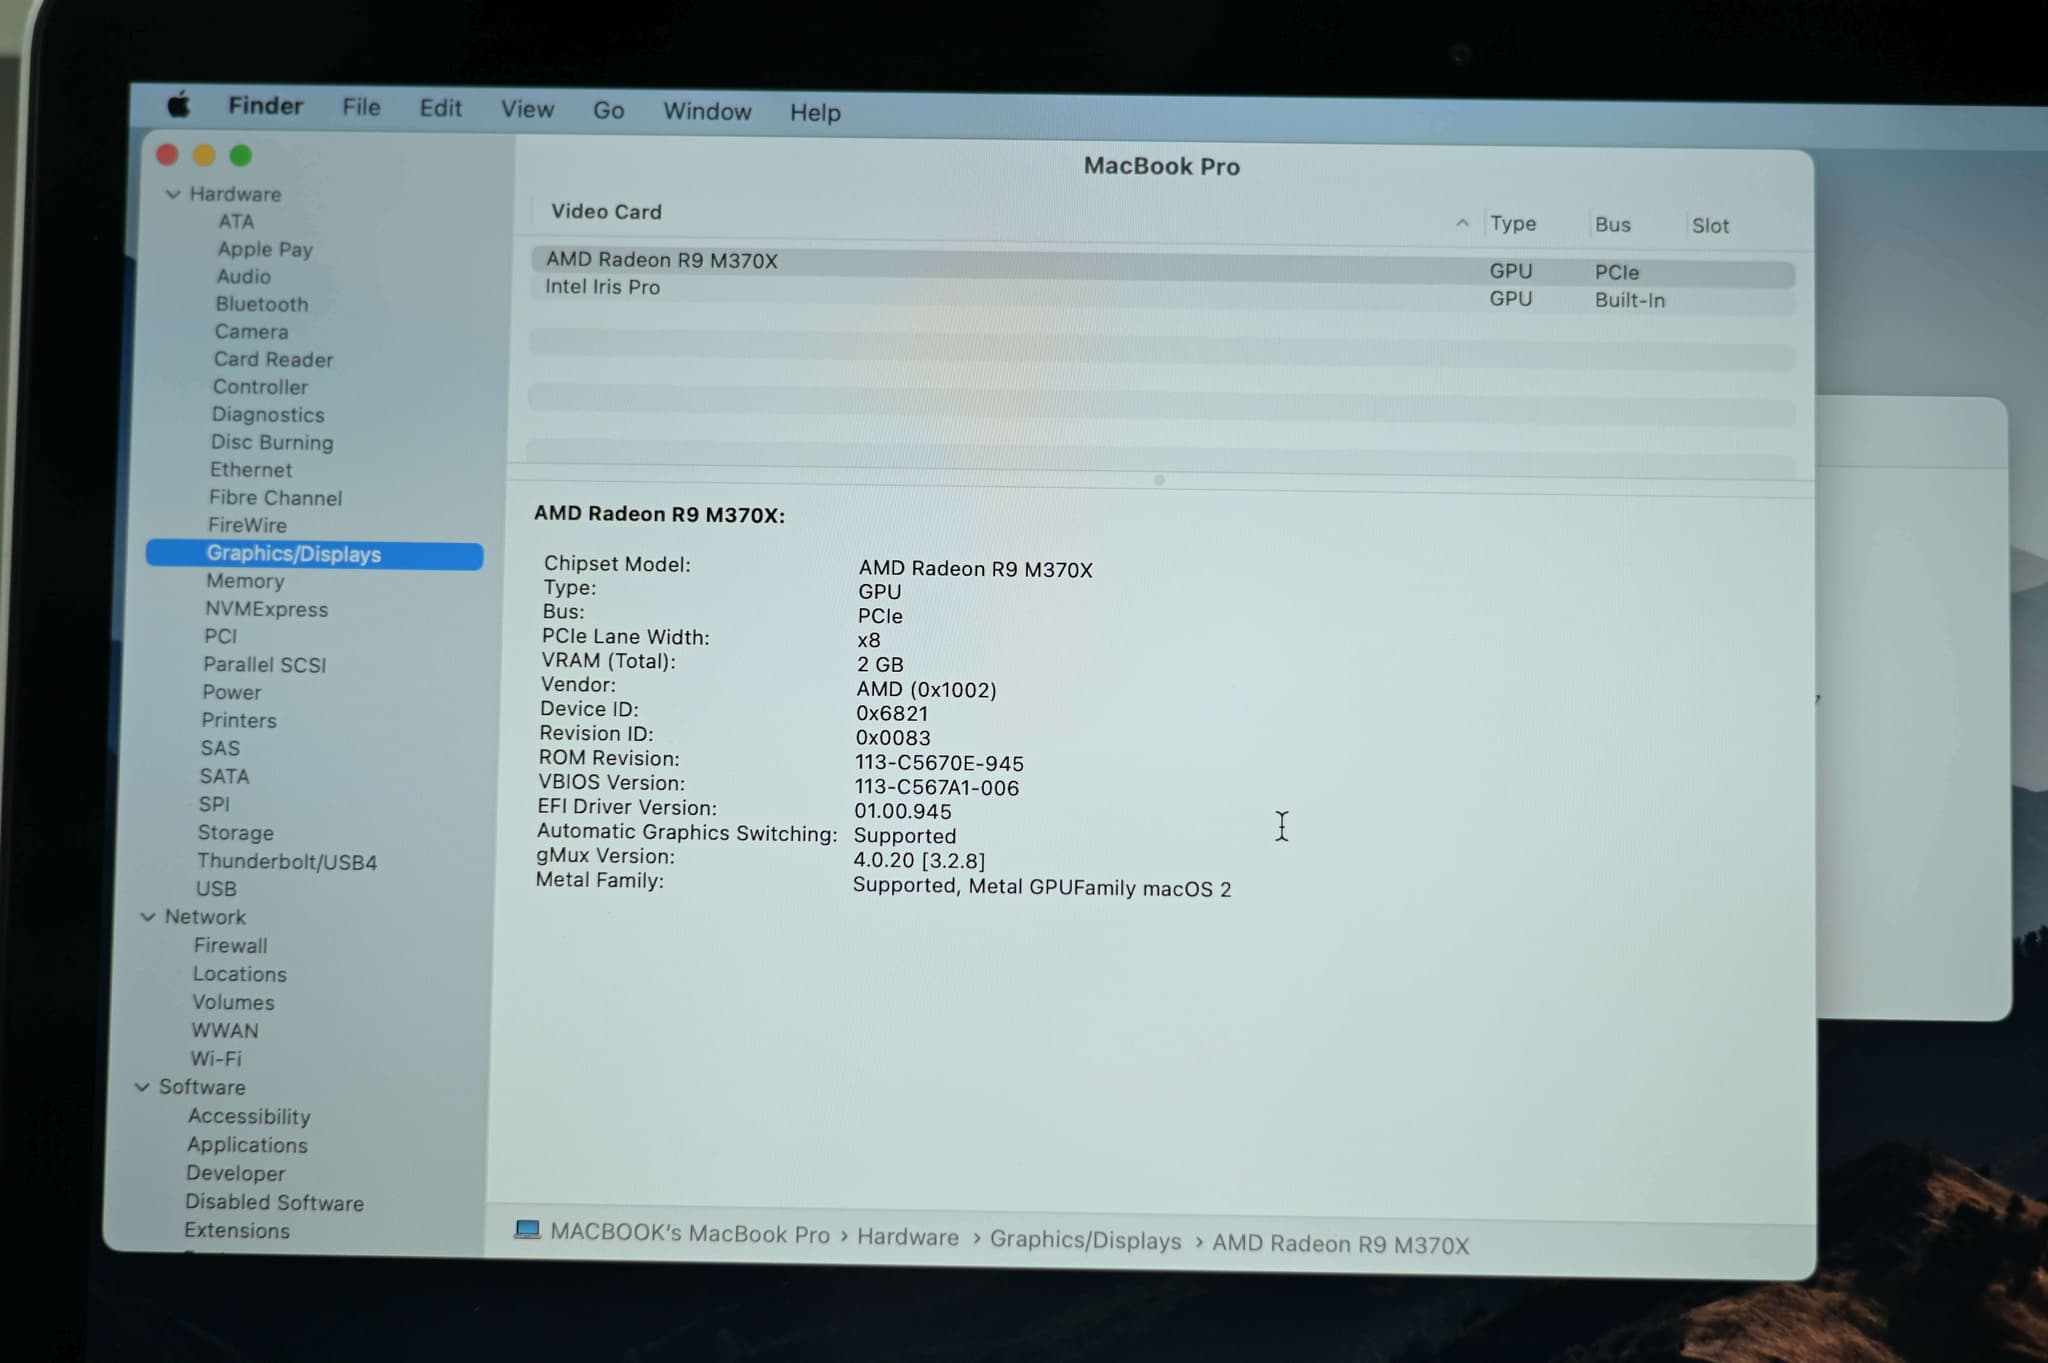Select Ethernet in the sidebar
Screen dimensions: 2048x1363
(251, 470)
